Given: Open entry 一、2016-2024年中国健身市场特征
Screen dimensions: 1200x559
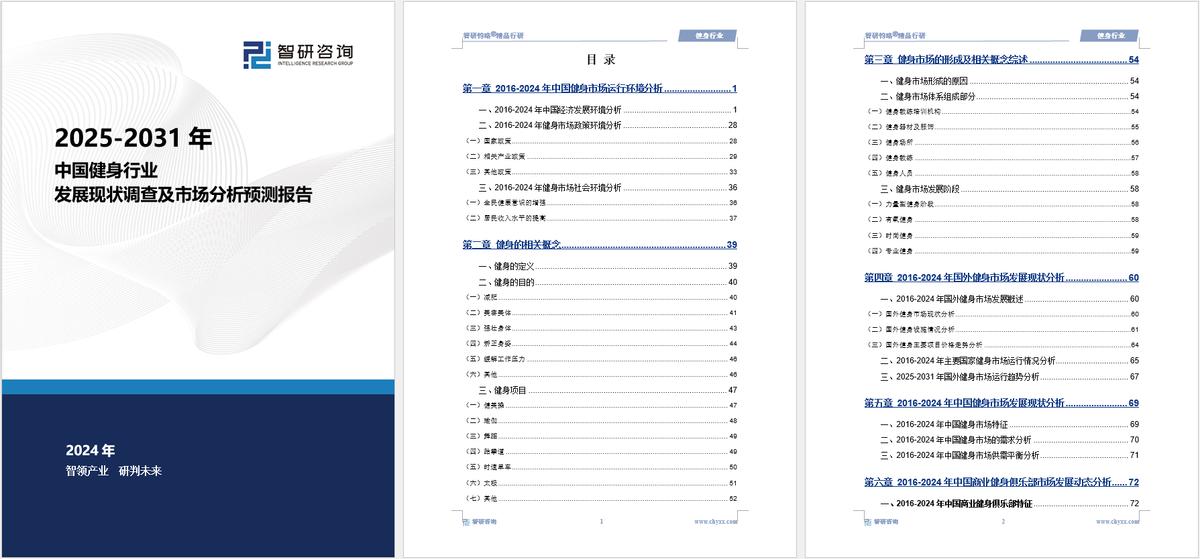Looking at the screenshot, I should pos(1009,424).
